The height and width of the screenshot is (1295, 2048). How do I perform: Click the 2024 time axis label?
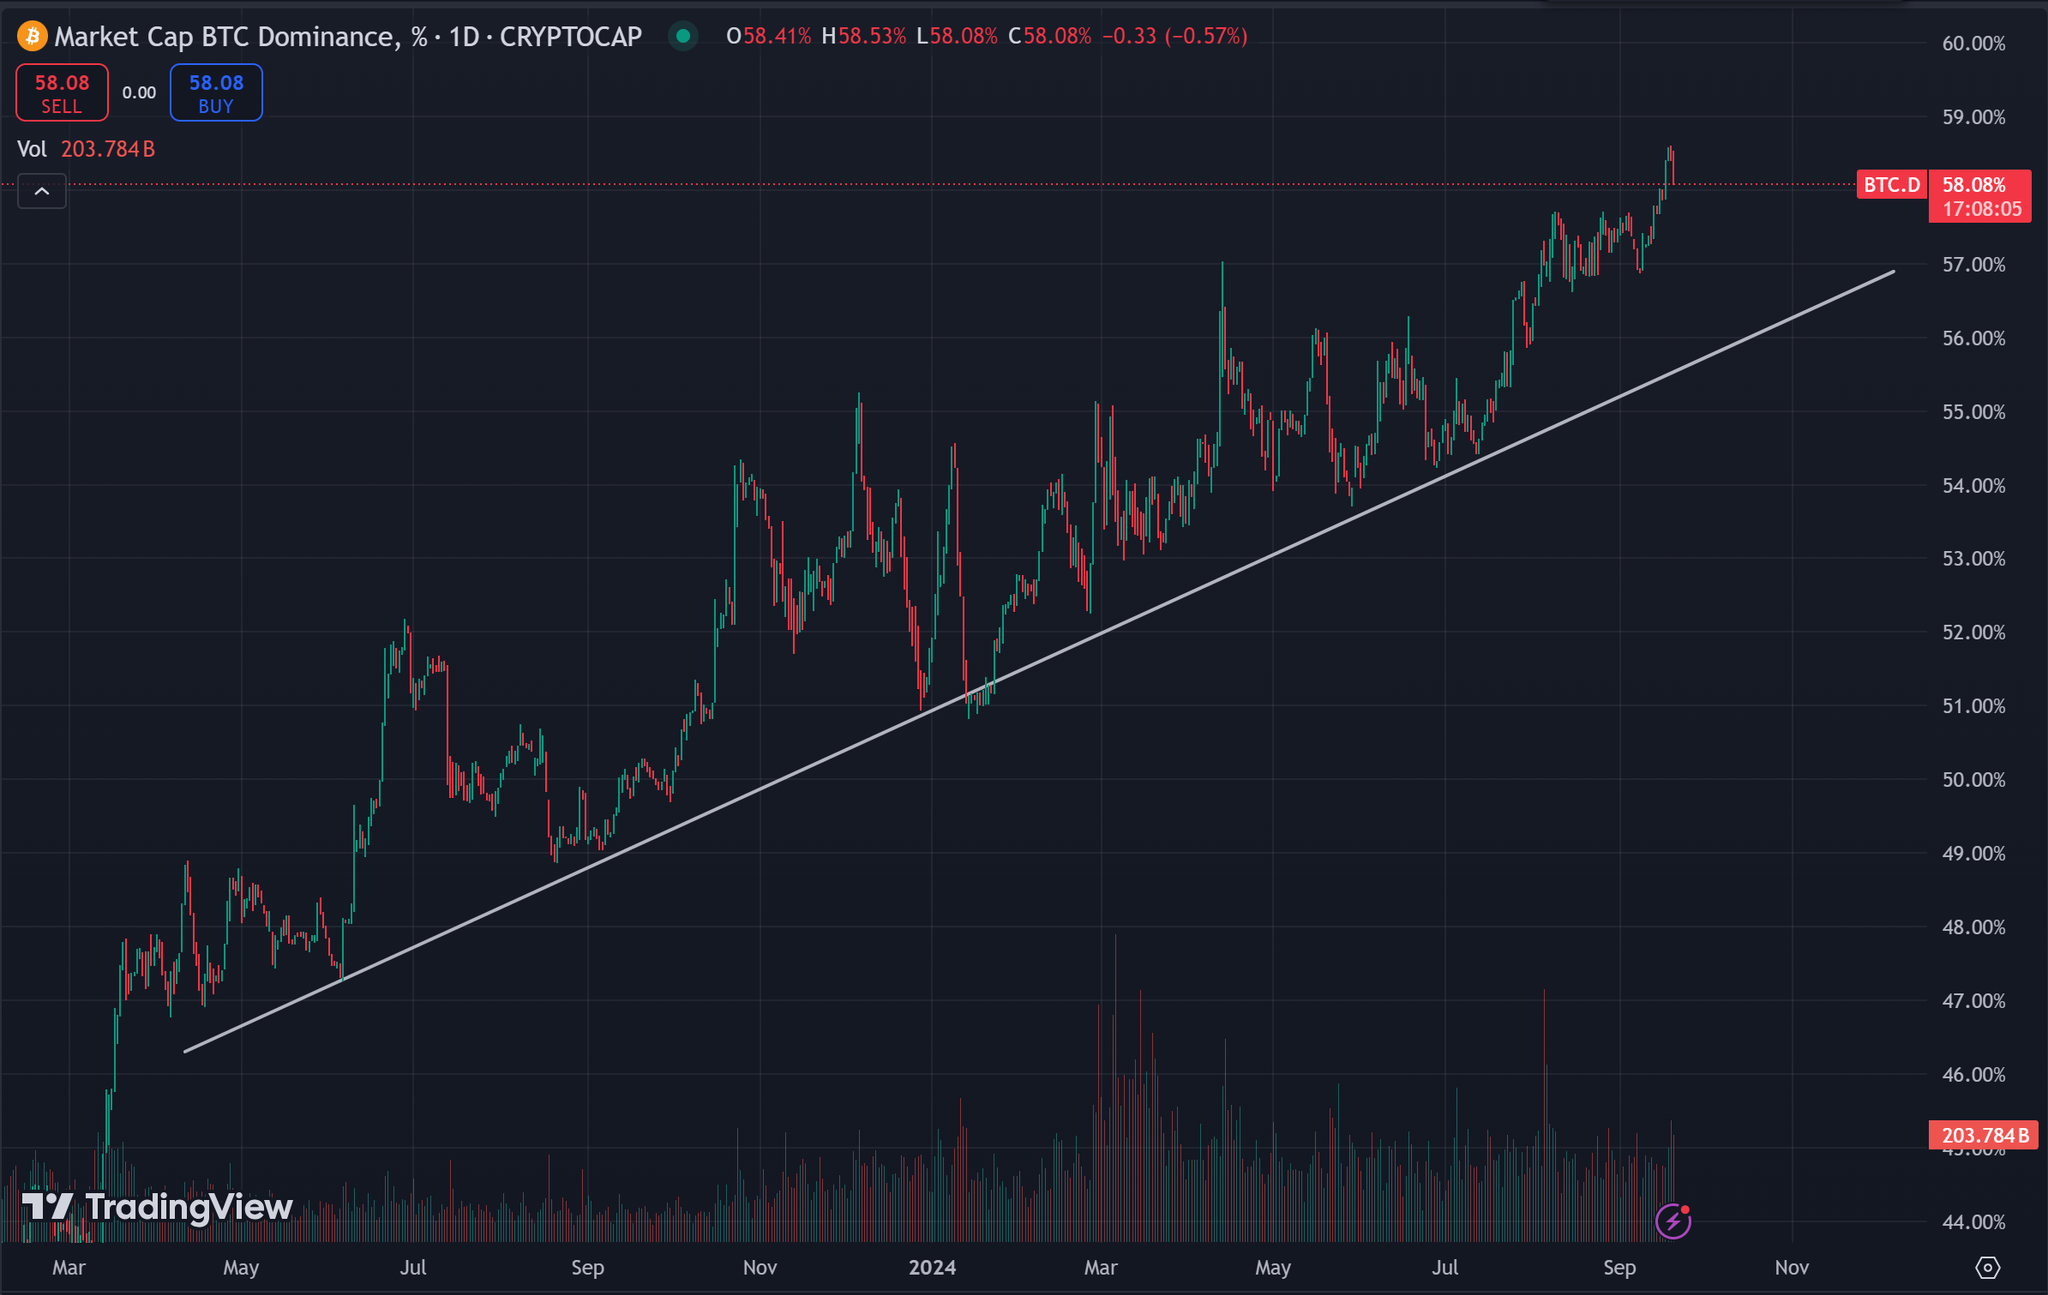[x=932, y=1268]
